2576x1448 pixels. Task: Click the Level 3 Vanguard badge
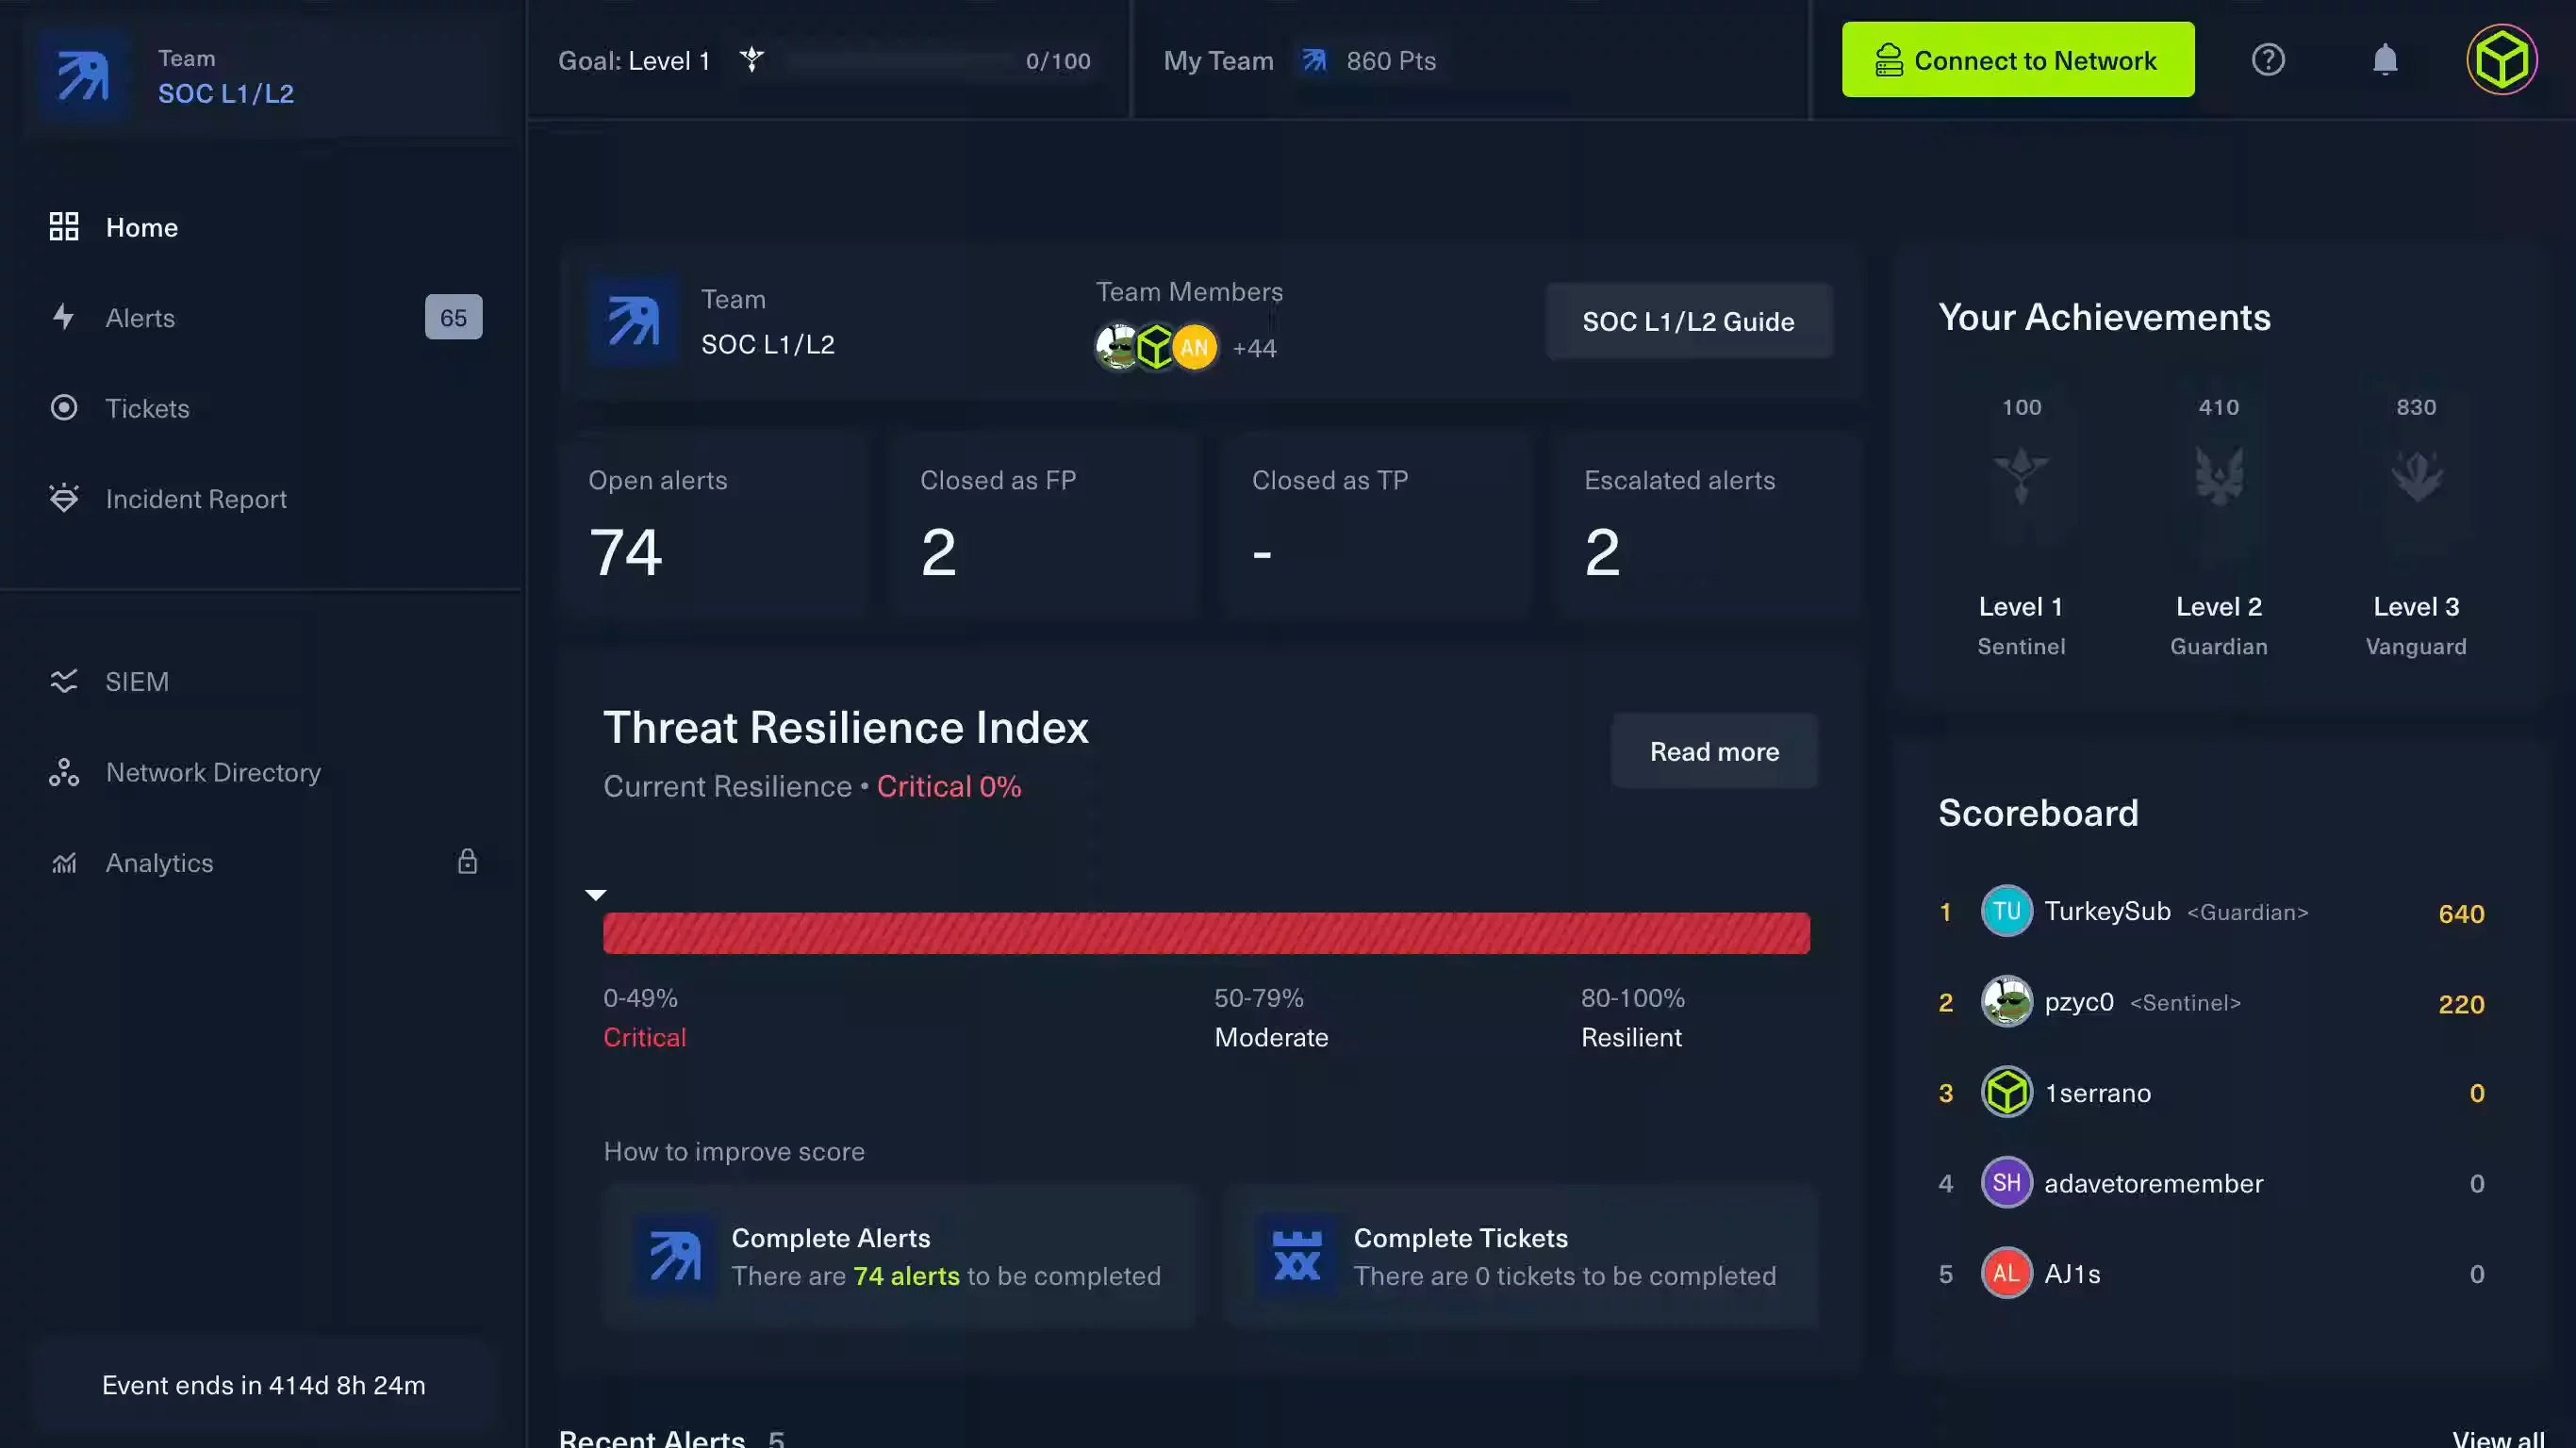point(2415,475)
